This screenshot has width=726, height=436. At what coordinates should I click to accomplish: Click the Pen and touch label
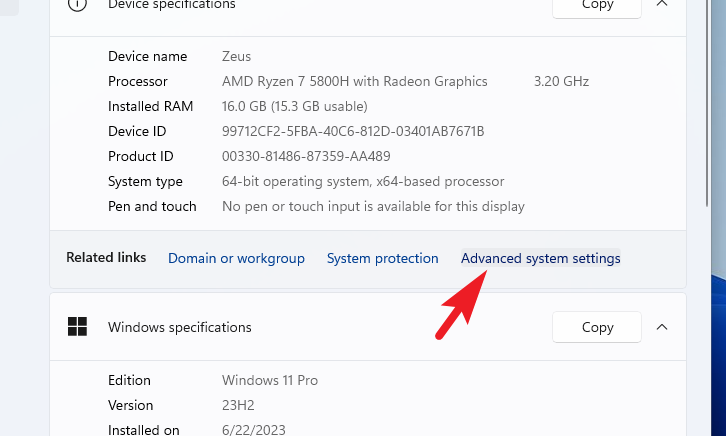152,206
